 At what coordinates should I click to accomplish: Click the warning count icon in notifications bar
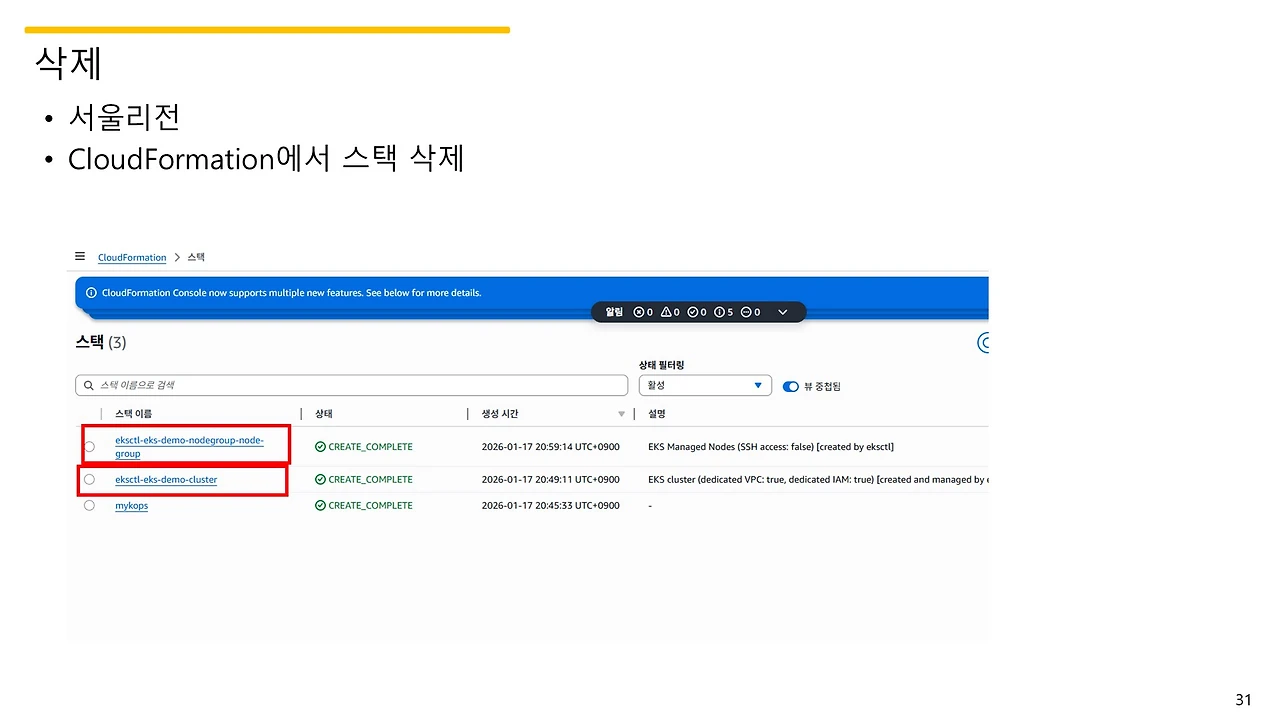(665, 311)
